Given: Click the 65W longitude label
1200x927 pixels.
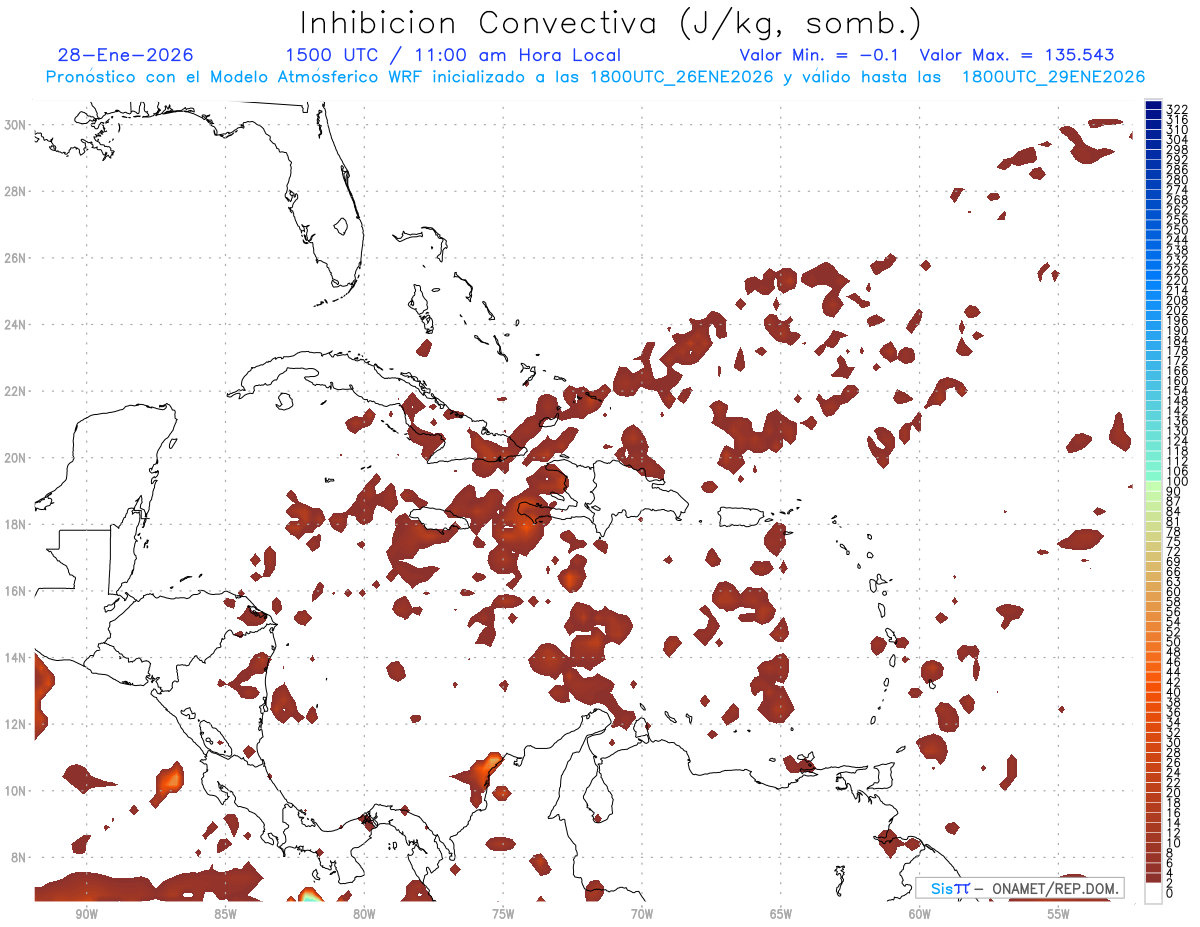Looking at the screenshot, I should point(781,914).
